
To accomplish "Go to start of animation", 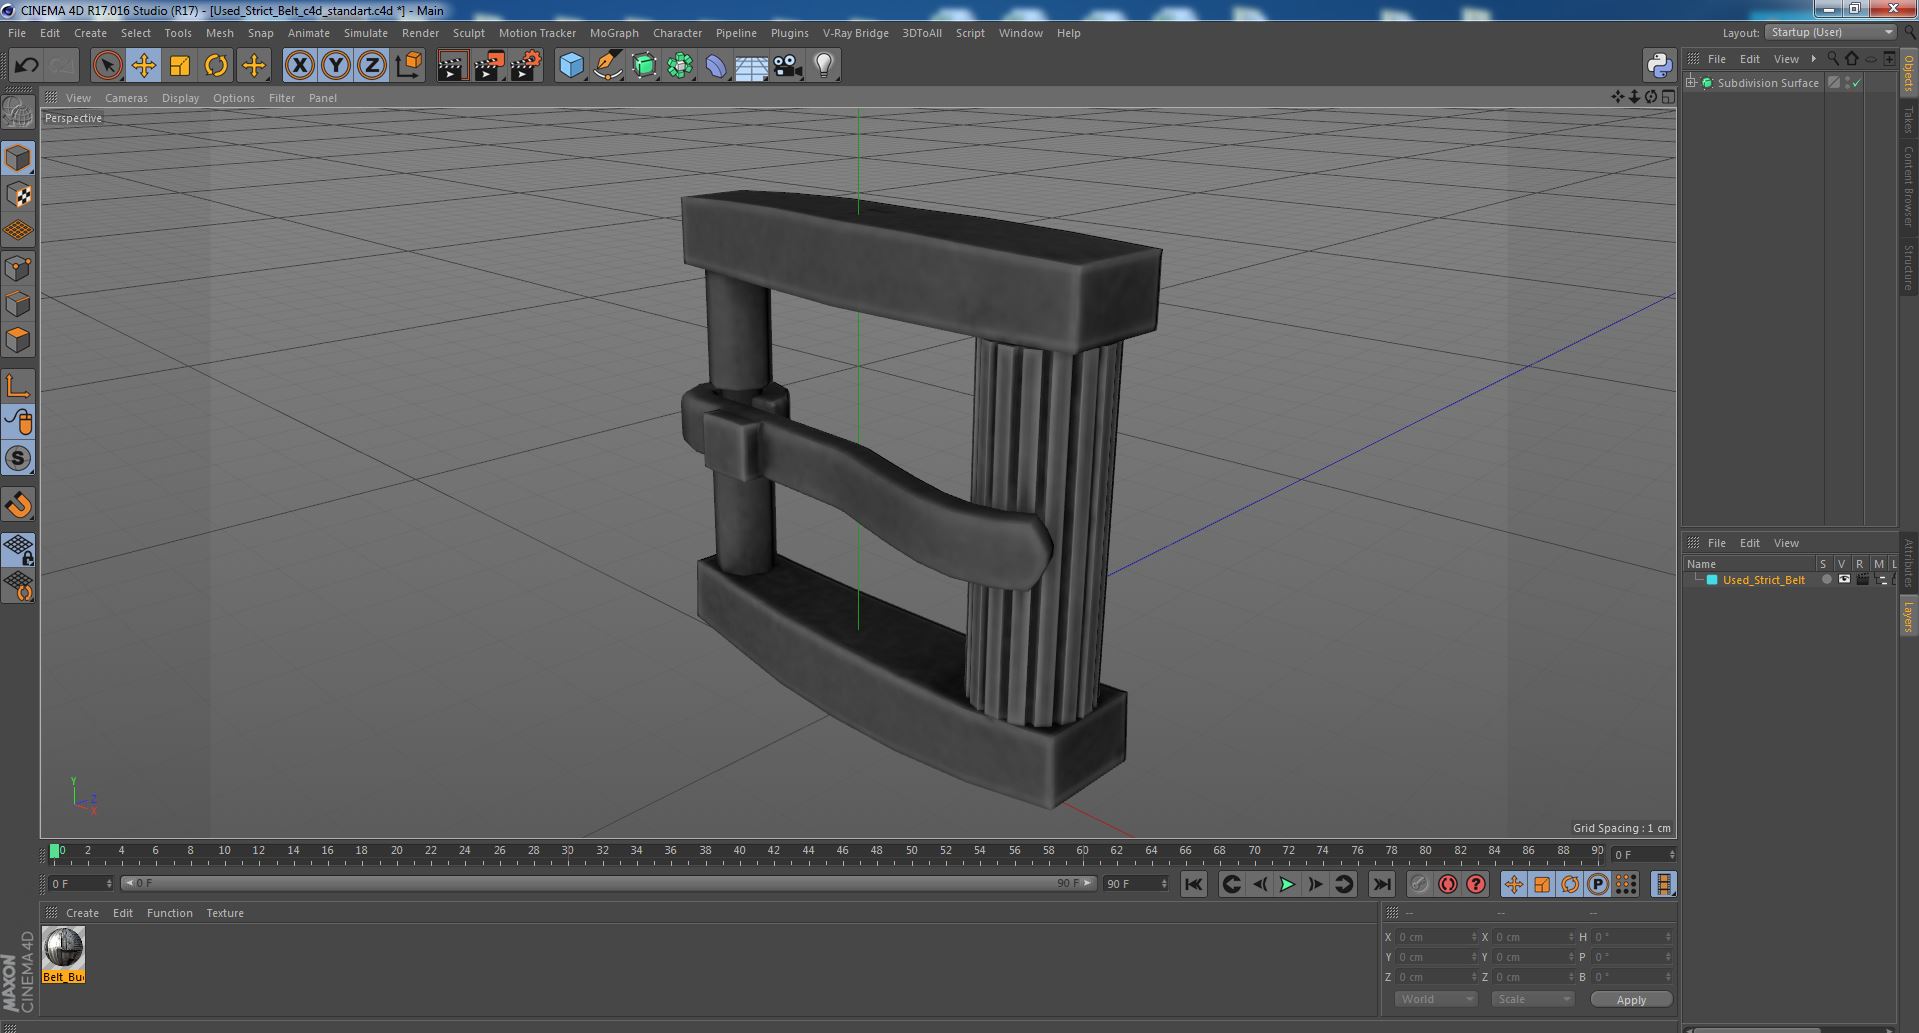I will (1193, 884).
